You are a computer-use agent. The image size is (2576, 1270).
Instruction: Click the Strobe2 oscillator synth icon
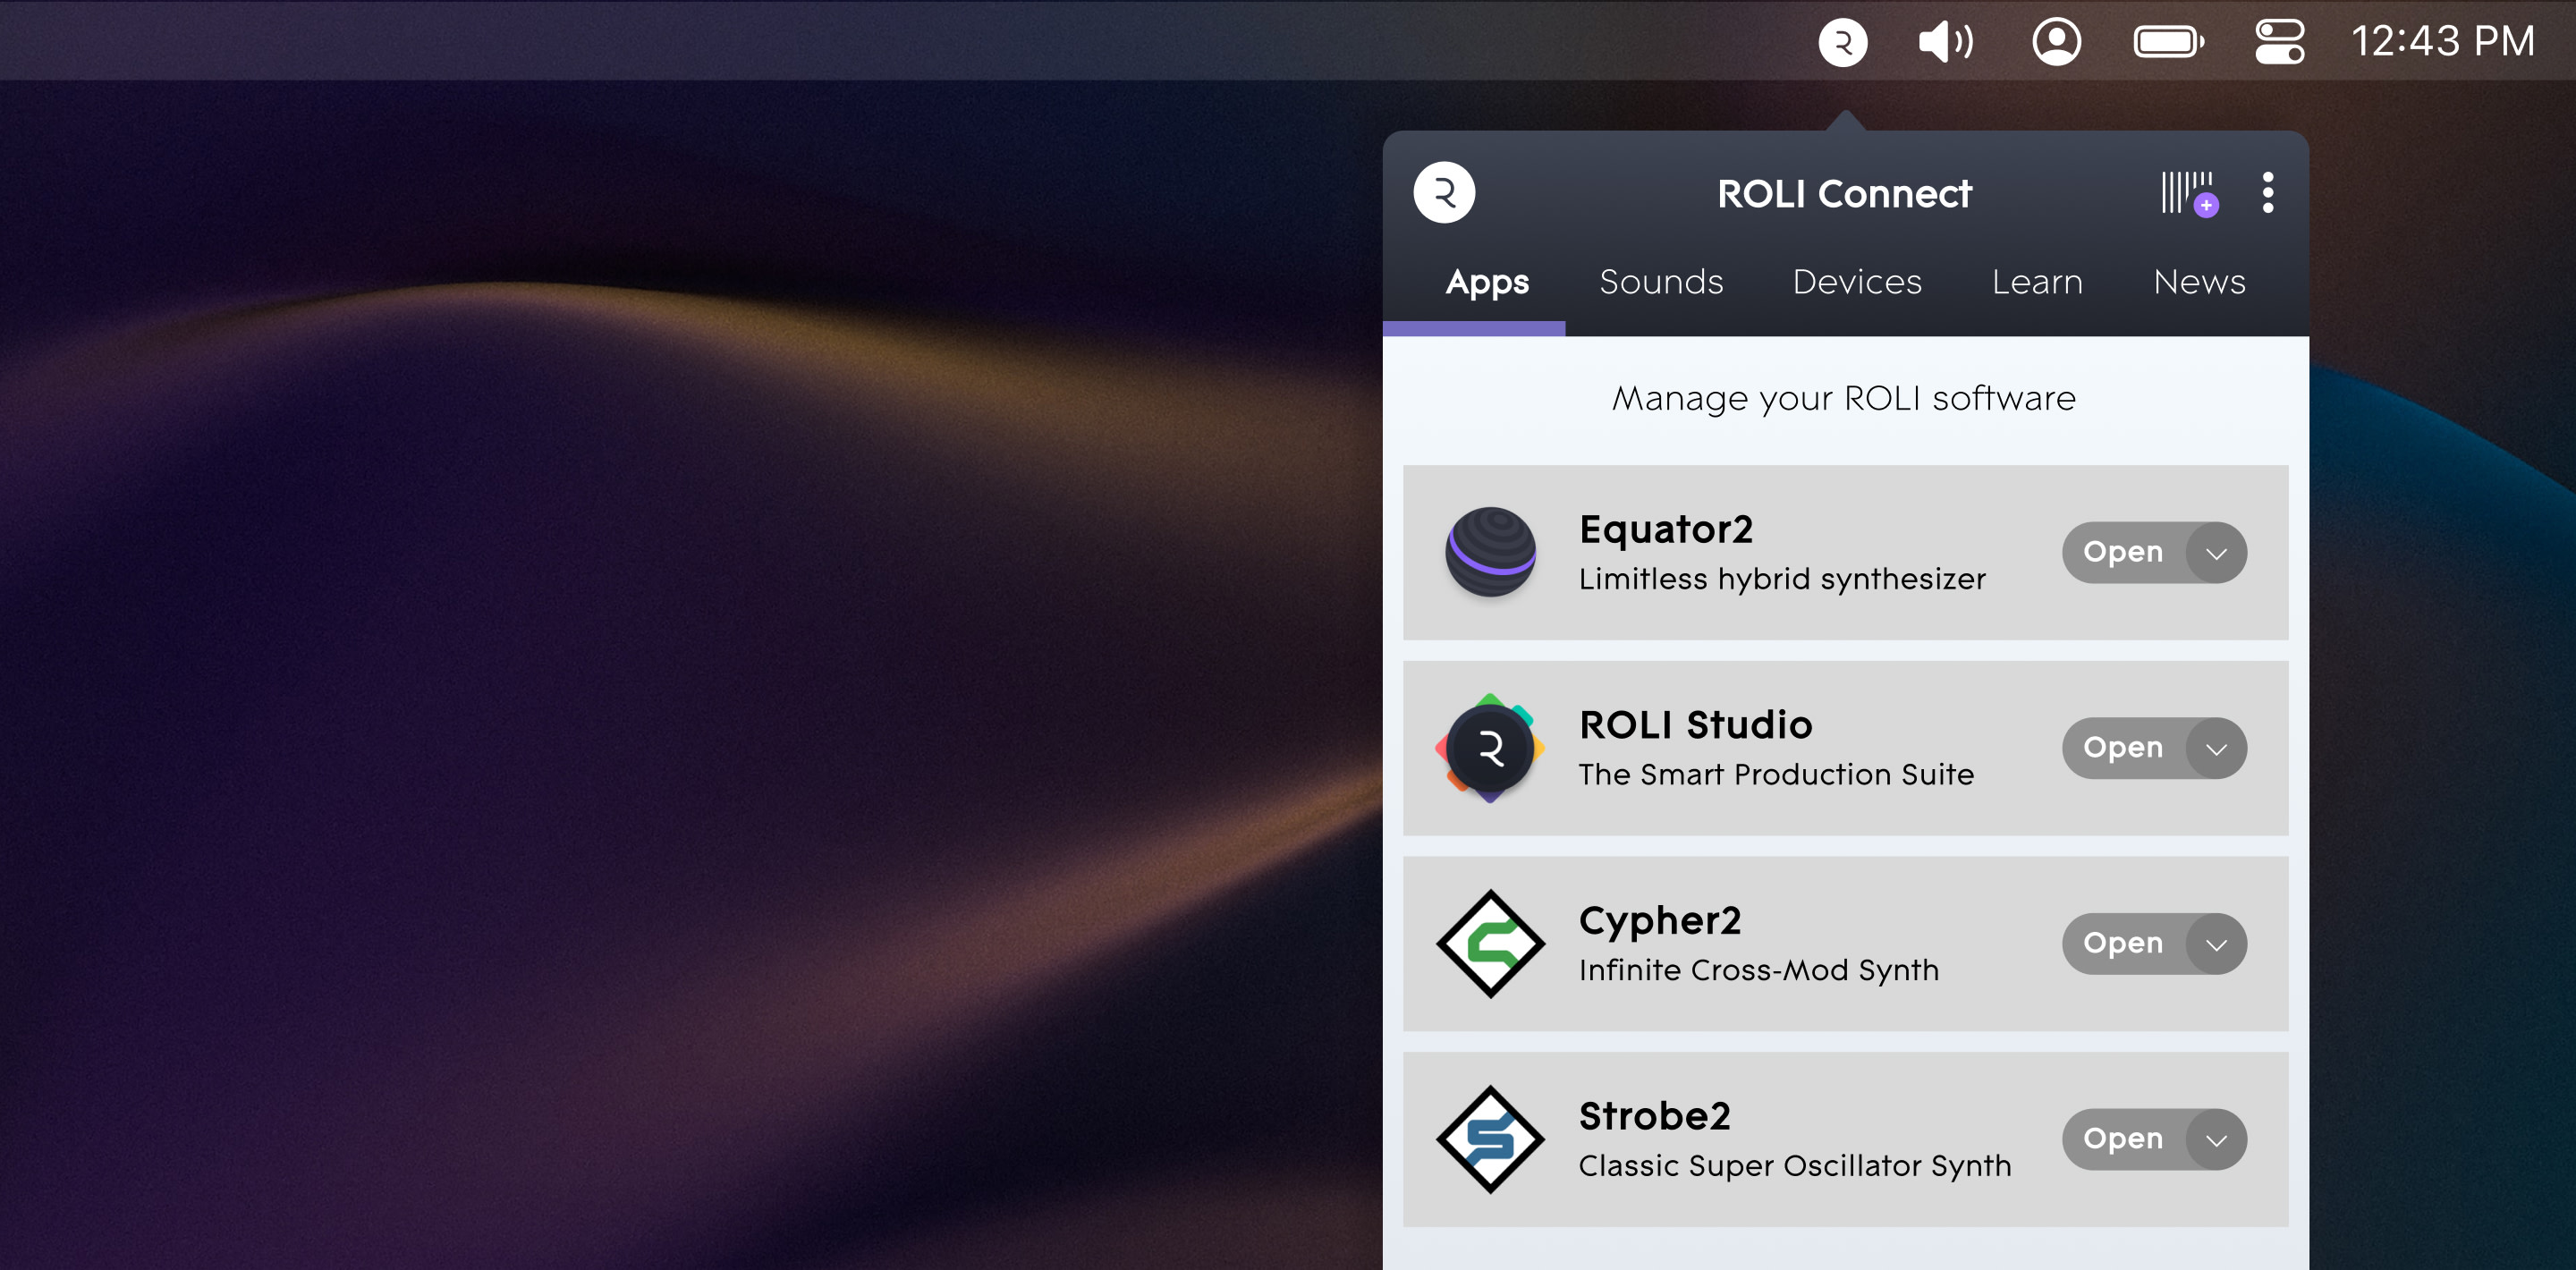coord(1490,1139)
